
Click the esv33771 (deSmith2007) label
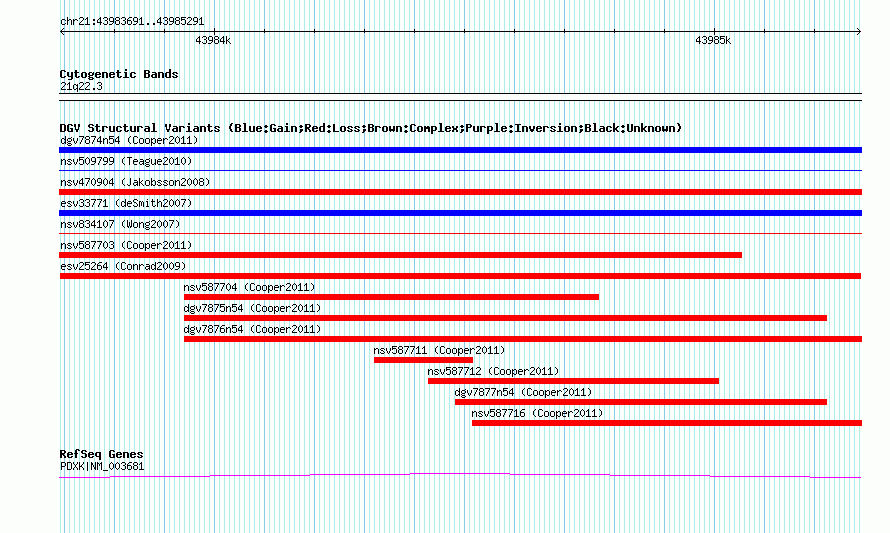[126, 203]
